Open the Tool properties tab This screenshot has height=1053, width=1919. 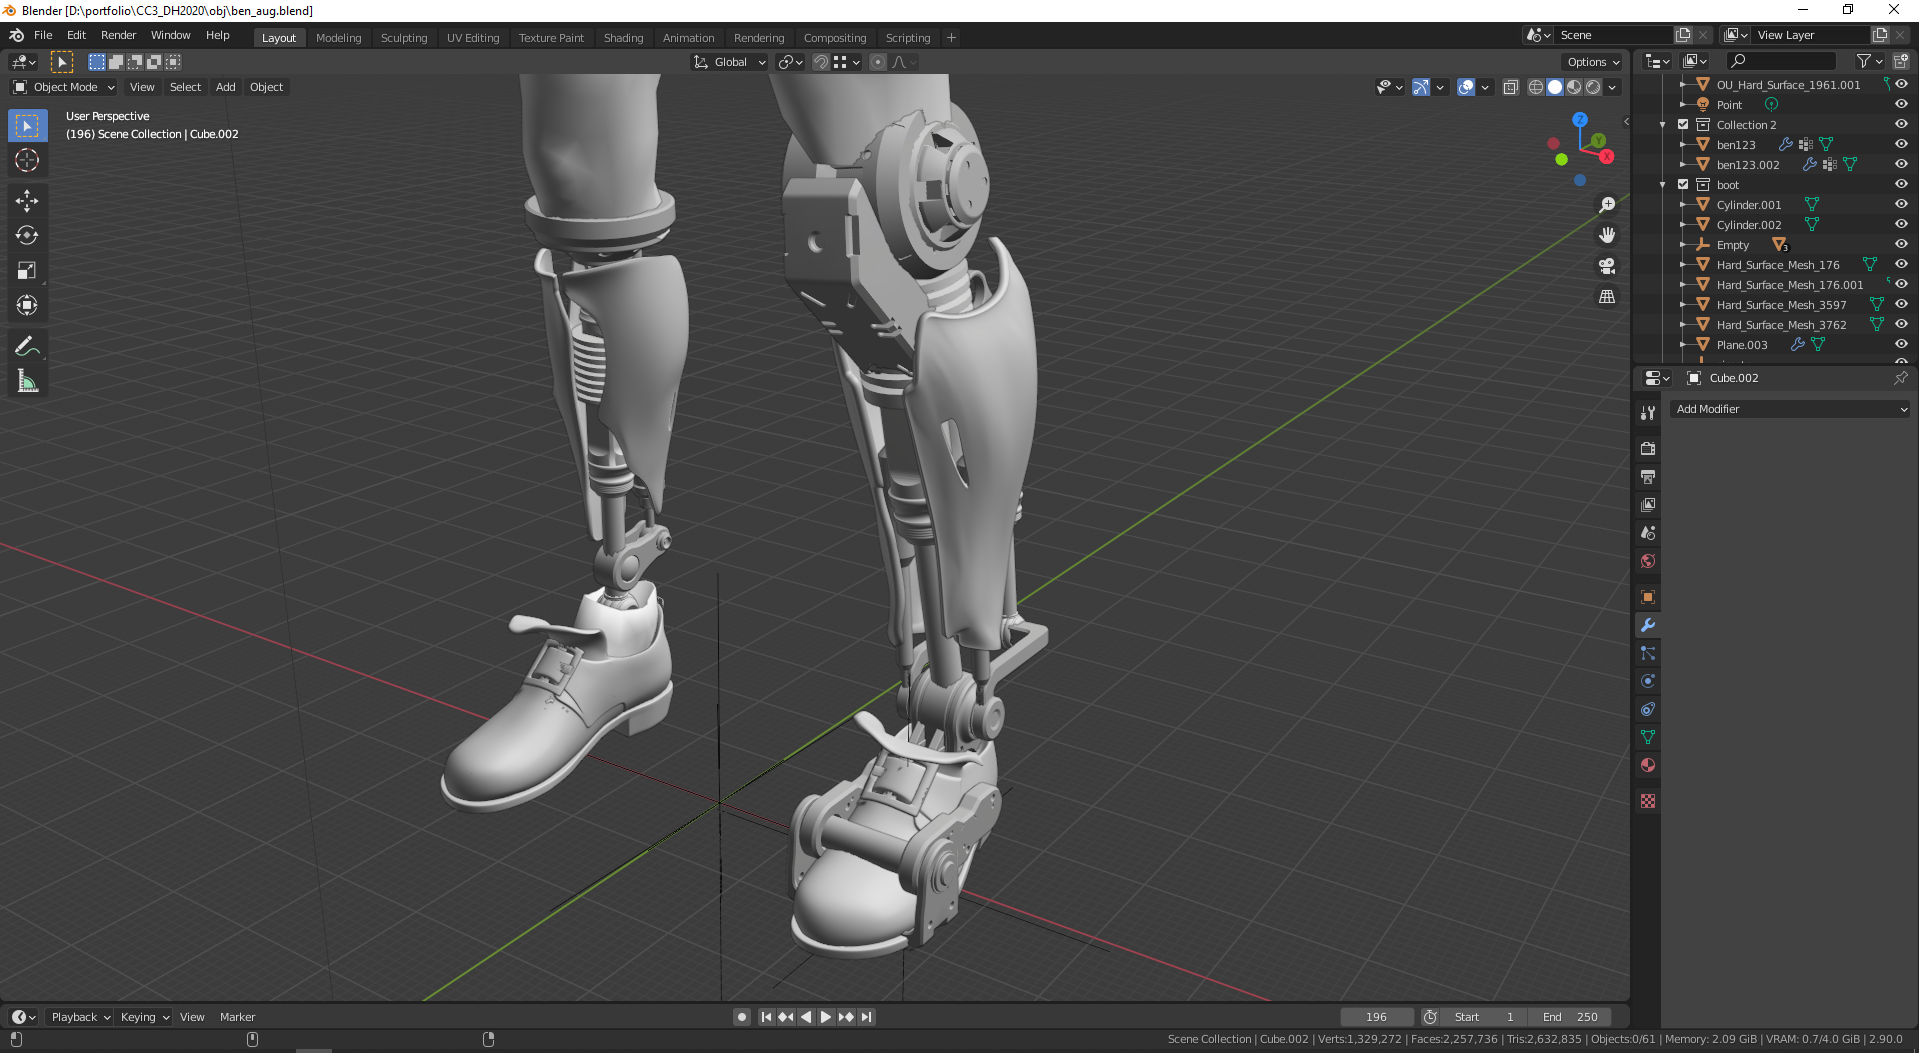pos(1648,413)
